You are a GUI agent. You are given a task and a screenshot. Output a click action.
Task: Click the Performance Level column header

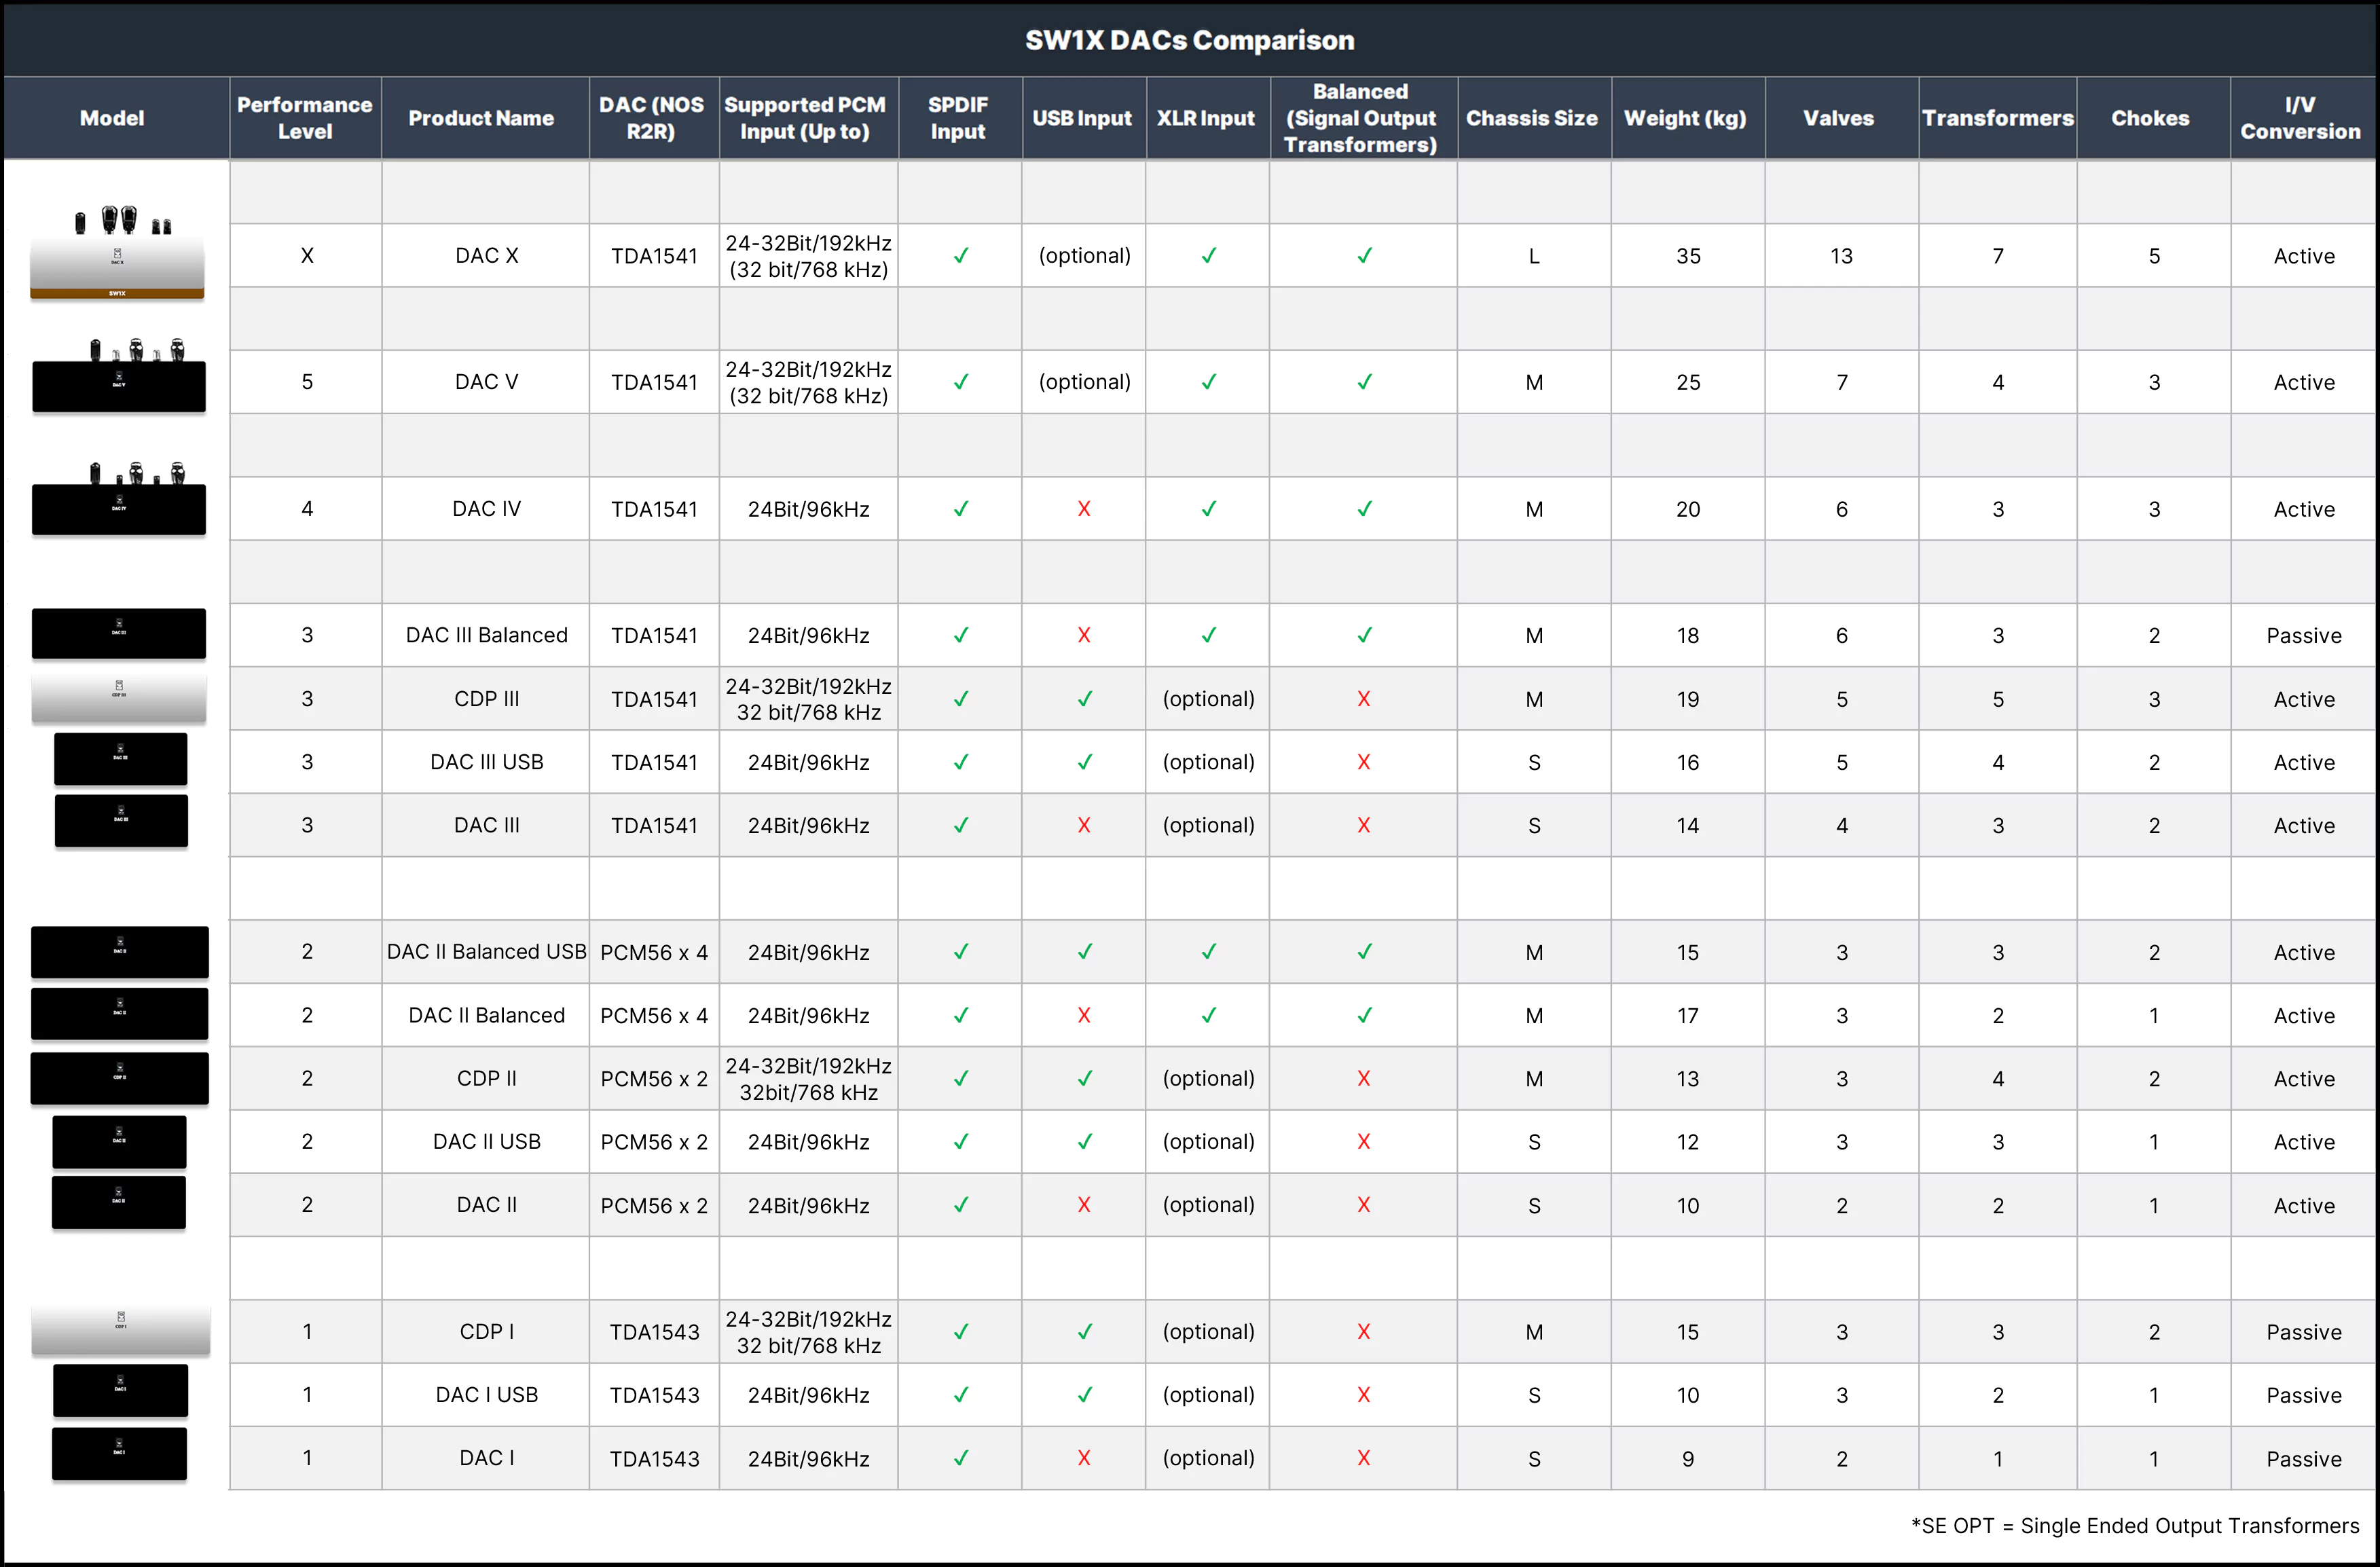point(305,118)
